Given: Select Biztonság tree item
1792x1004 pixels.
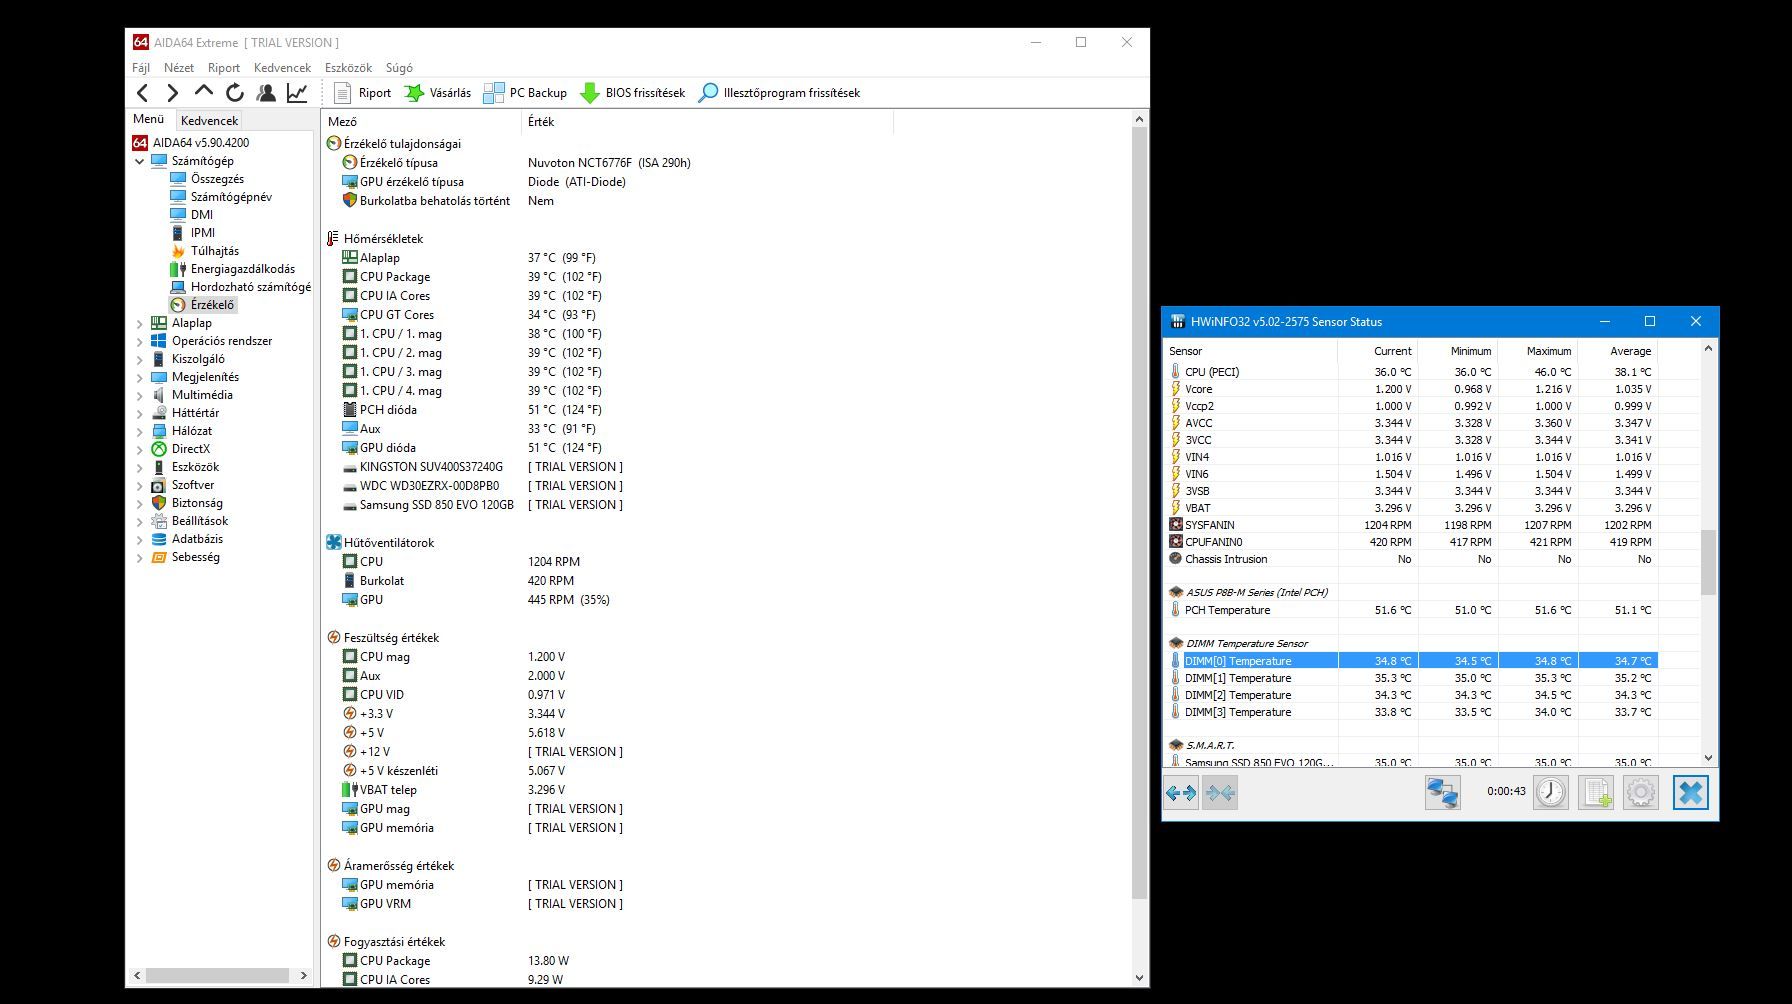Looking at the screenshot, I should 197,503.
